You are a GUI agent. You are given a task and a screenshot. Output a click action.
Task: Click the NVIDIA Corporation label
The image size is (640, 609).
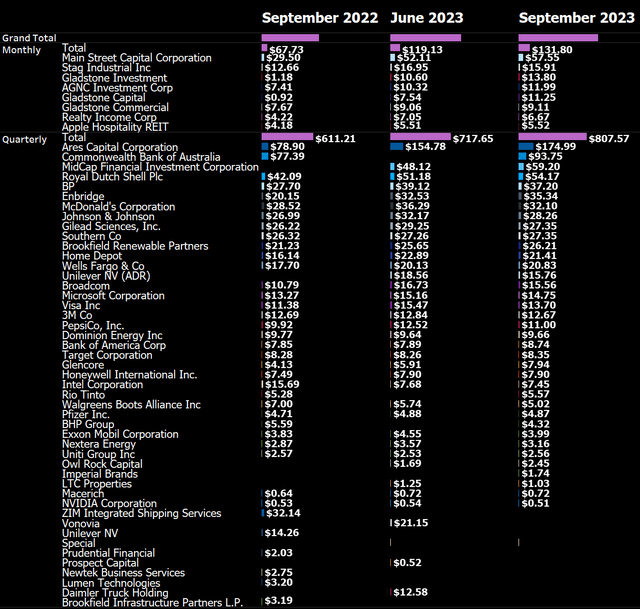(x=109, y=503)
